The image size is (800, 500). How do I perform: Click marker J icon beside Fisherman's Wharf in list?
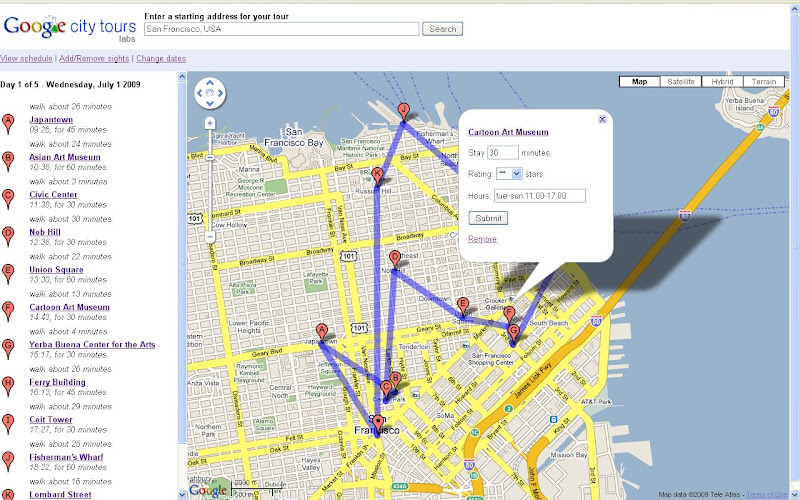coord(8,462)
